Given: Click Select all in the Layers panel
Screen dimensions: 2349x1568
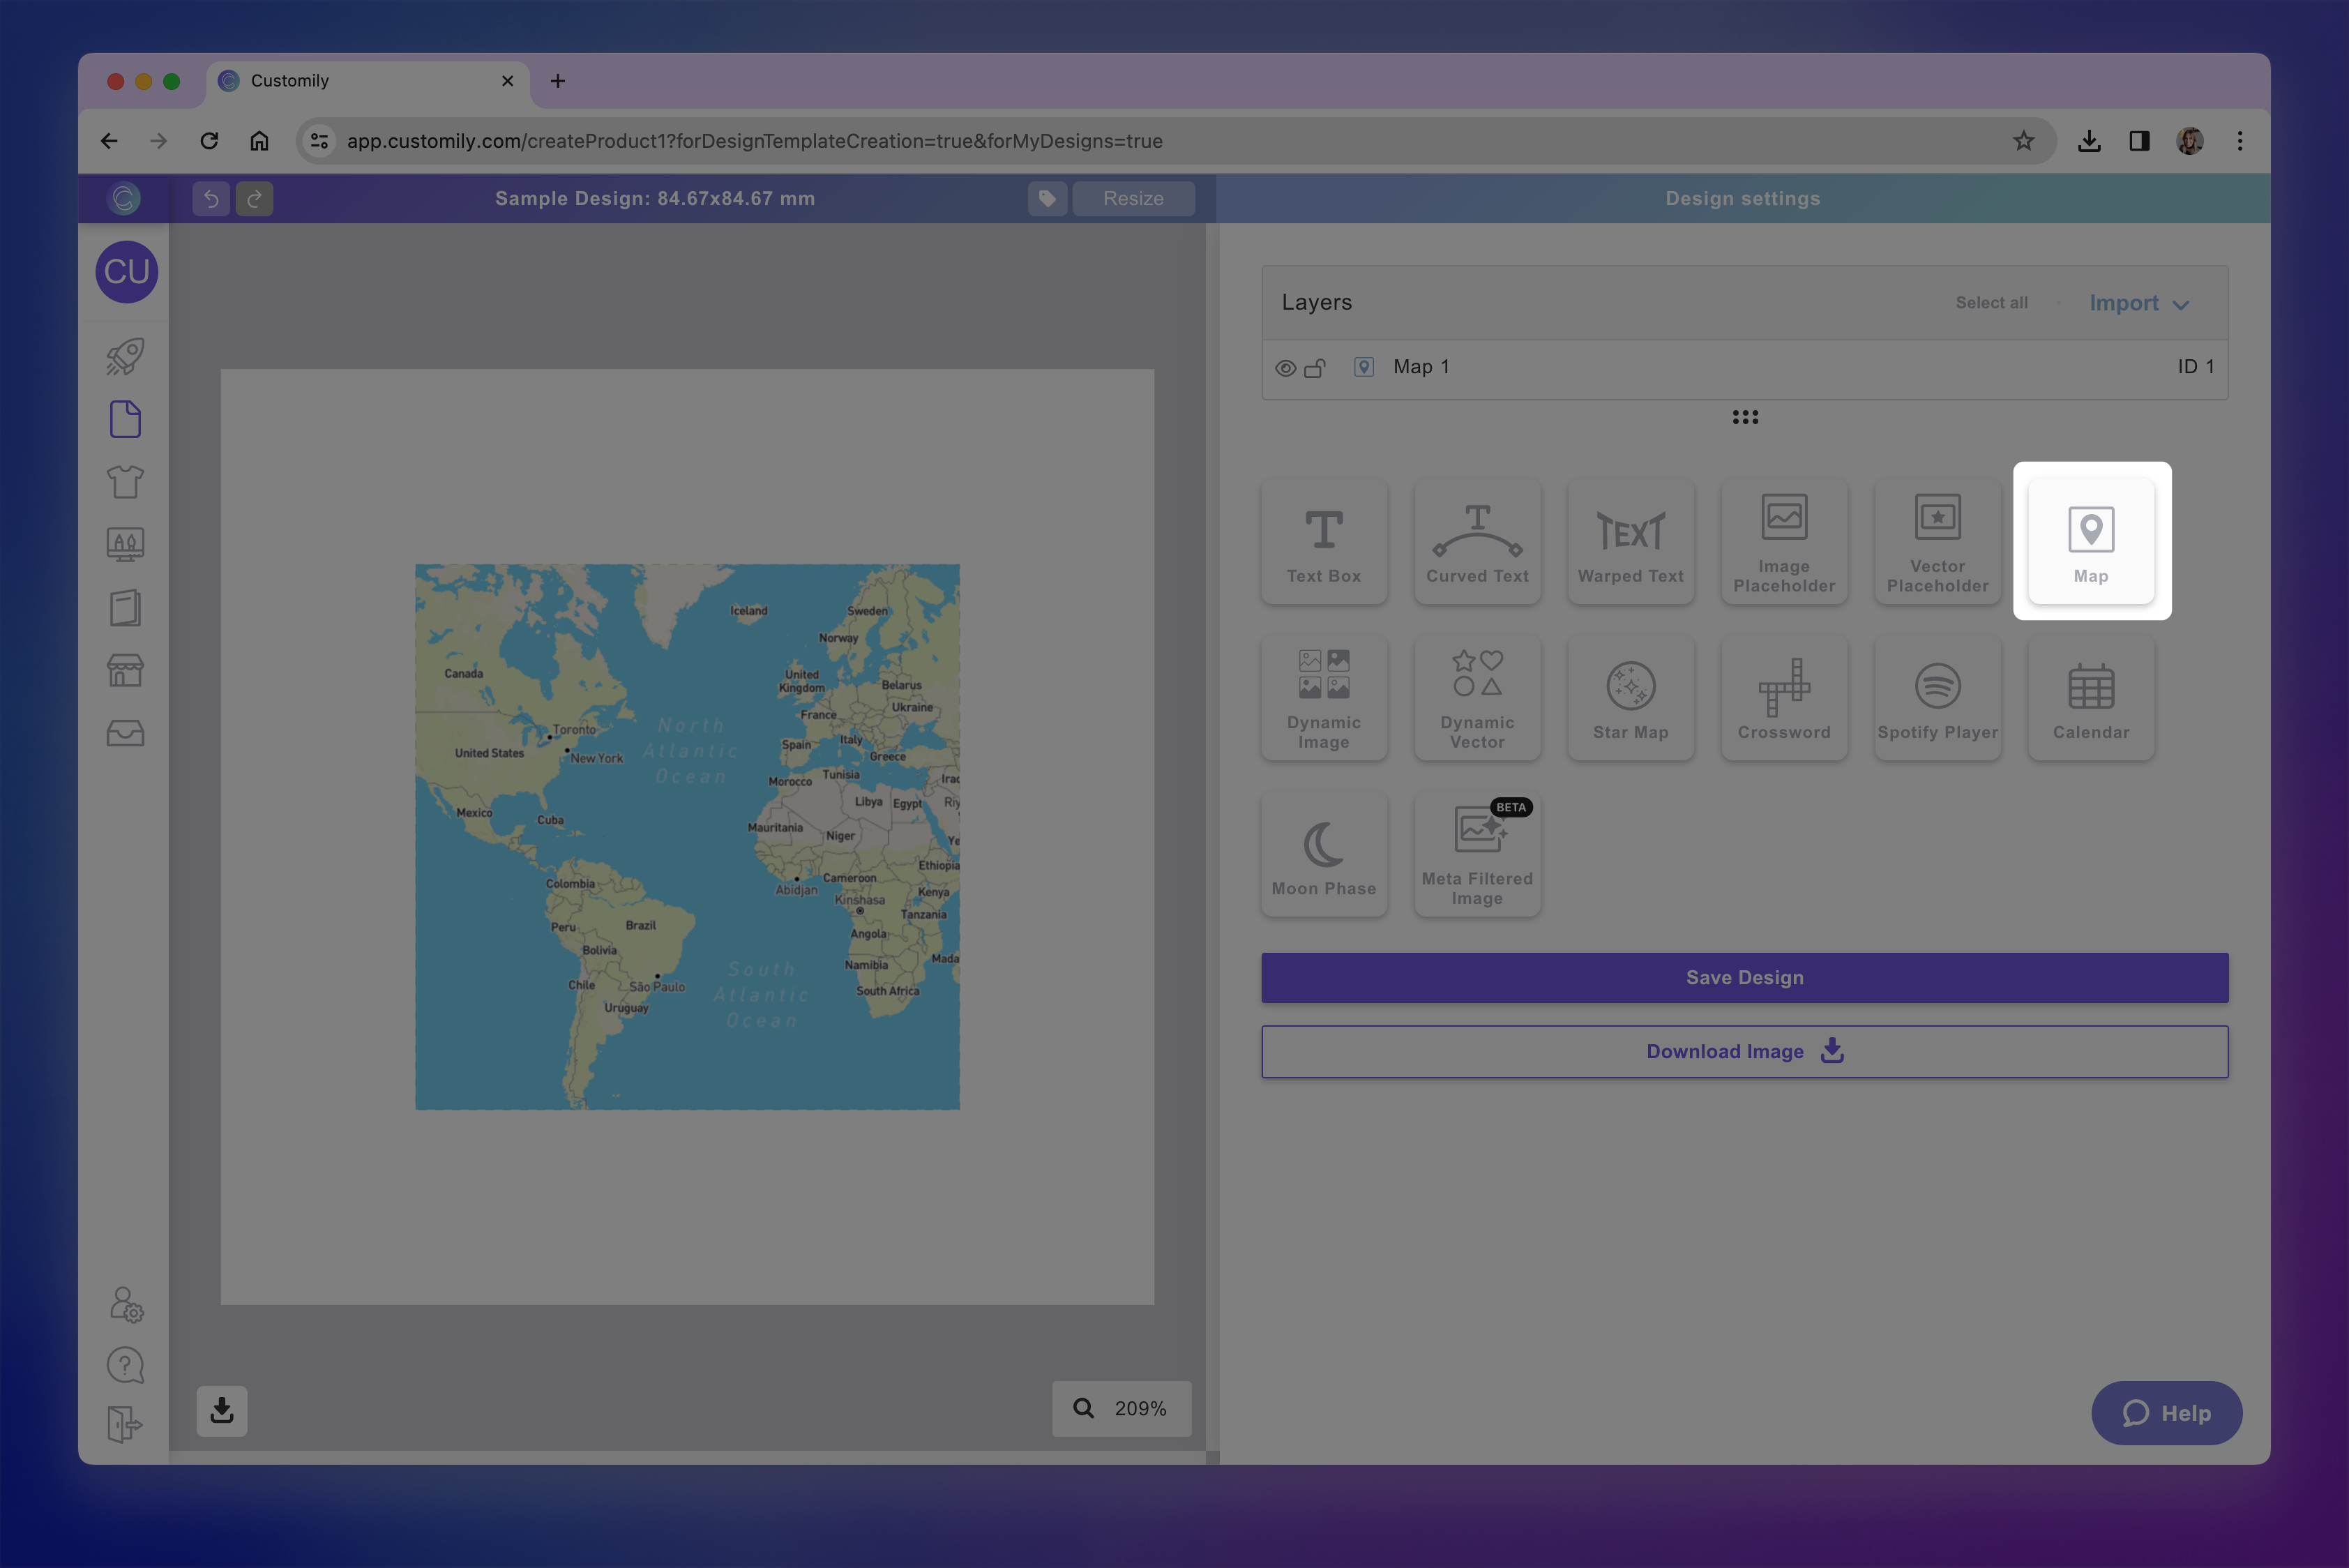Looking at the screenshot, I should [1991, 302].
